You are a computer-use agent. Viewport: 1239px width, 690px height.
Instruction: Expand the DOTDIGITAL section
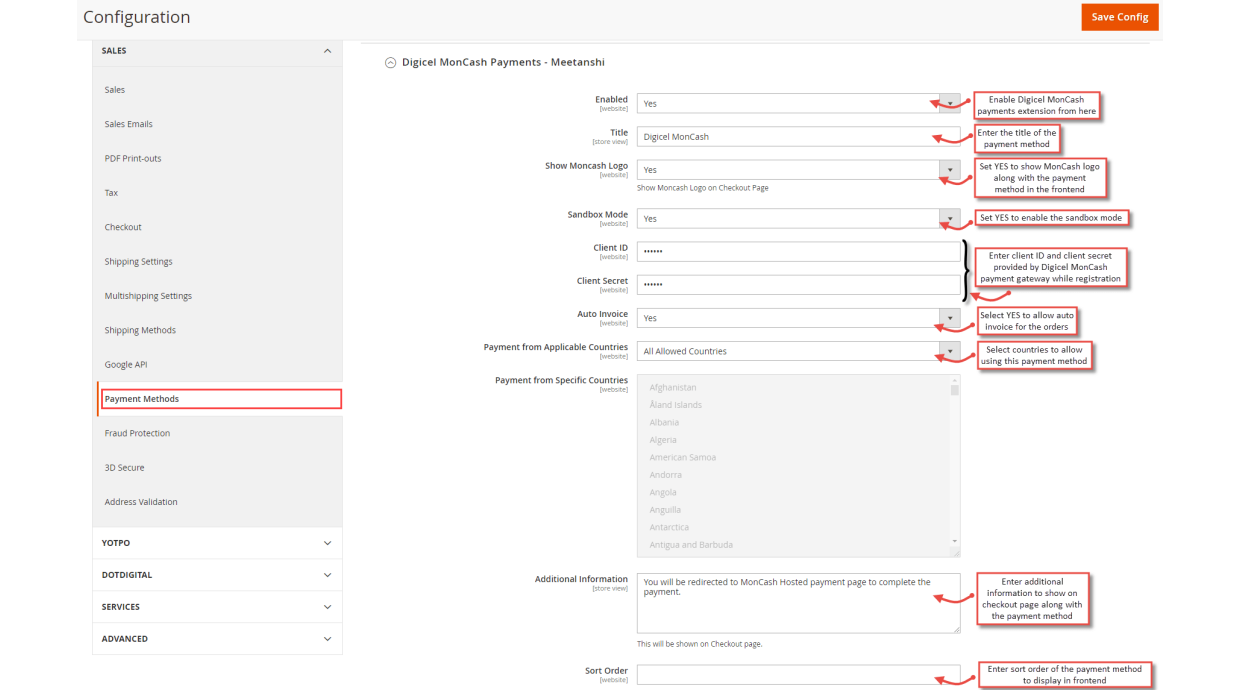217,575
